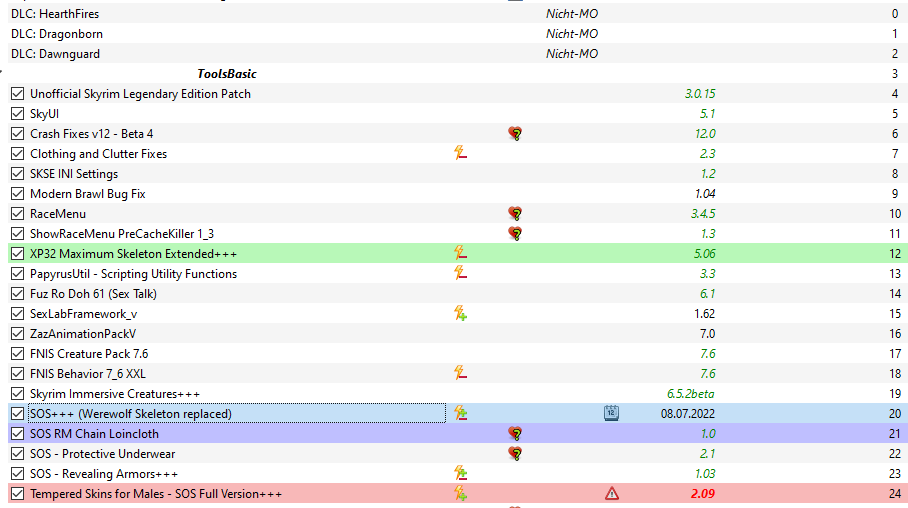Click conflict icon for PapyrusUtil row
908x508 pixels.
point(460,273)
